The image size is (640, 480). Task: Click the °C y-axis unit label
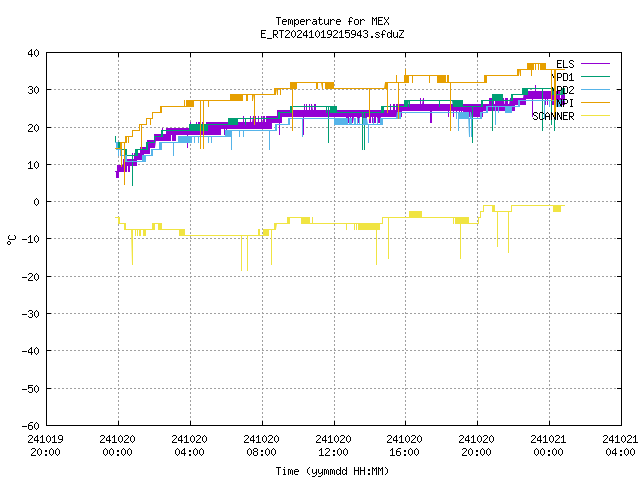pos(11,240)
